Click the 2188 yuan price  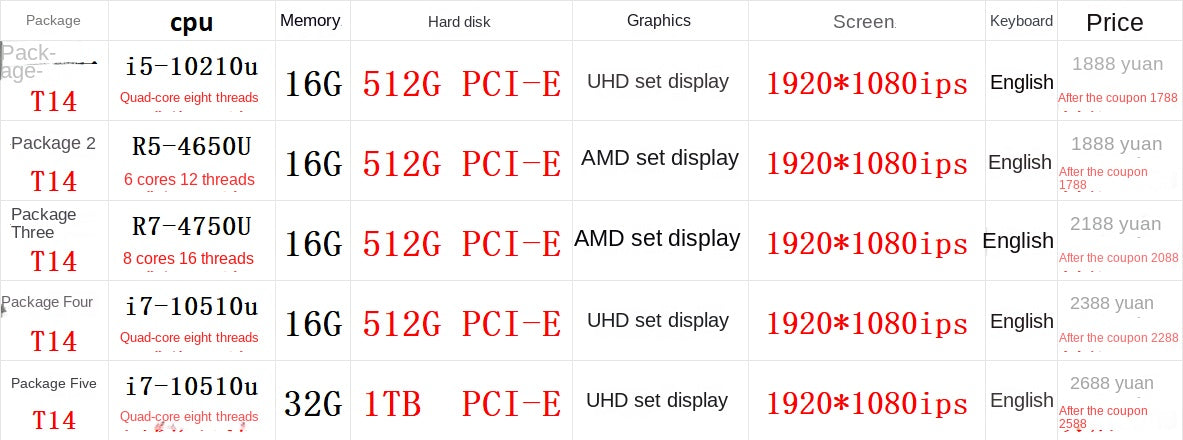[1115, 223]
